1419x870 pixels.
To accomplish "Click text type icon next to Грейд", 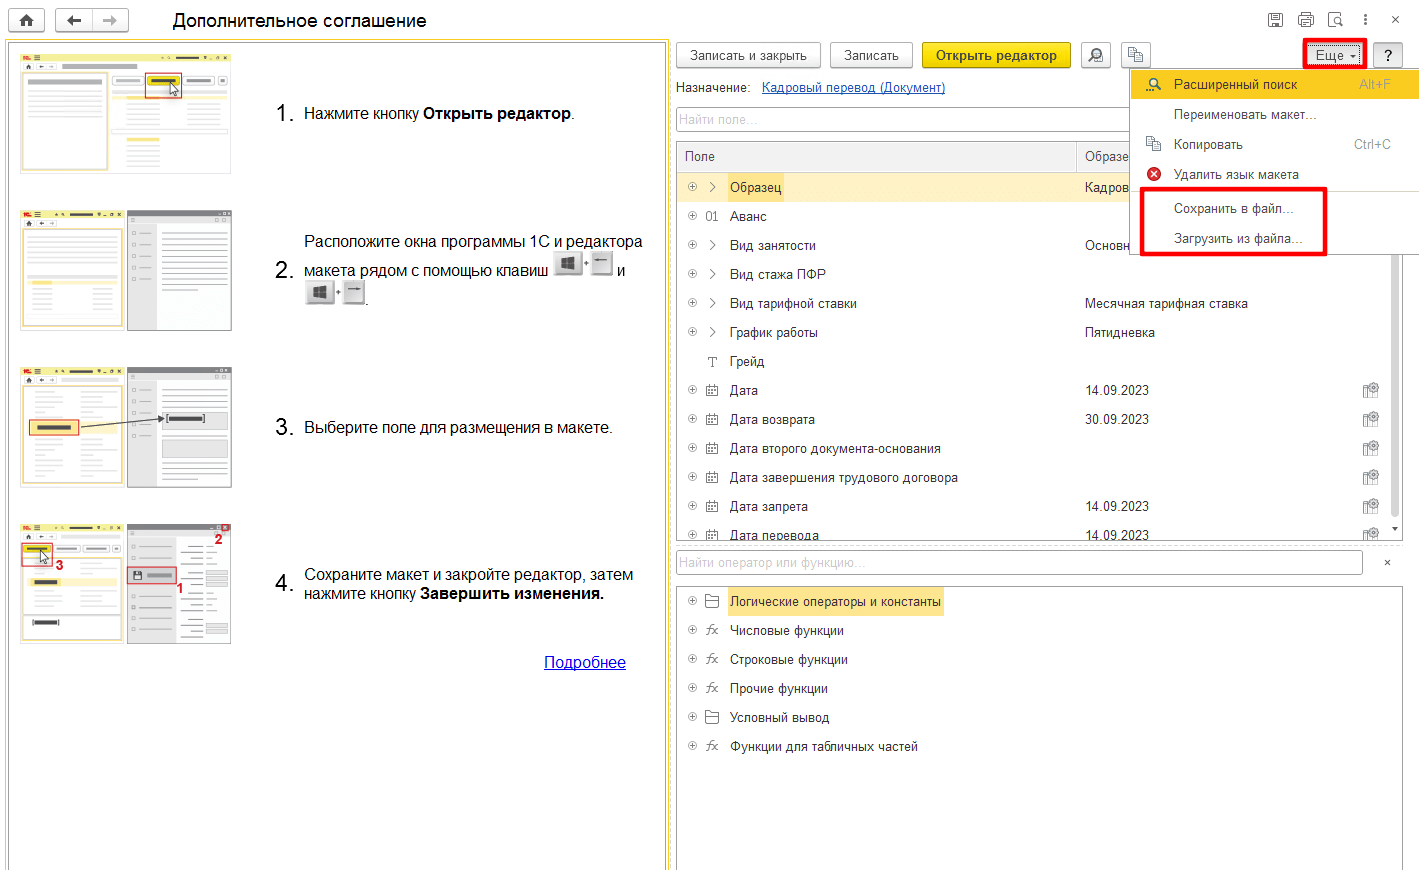I will click(712, 361).
